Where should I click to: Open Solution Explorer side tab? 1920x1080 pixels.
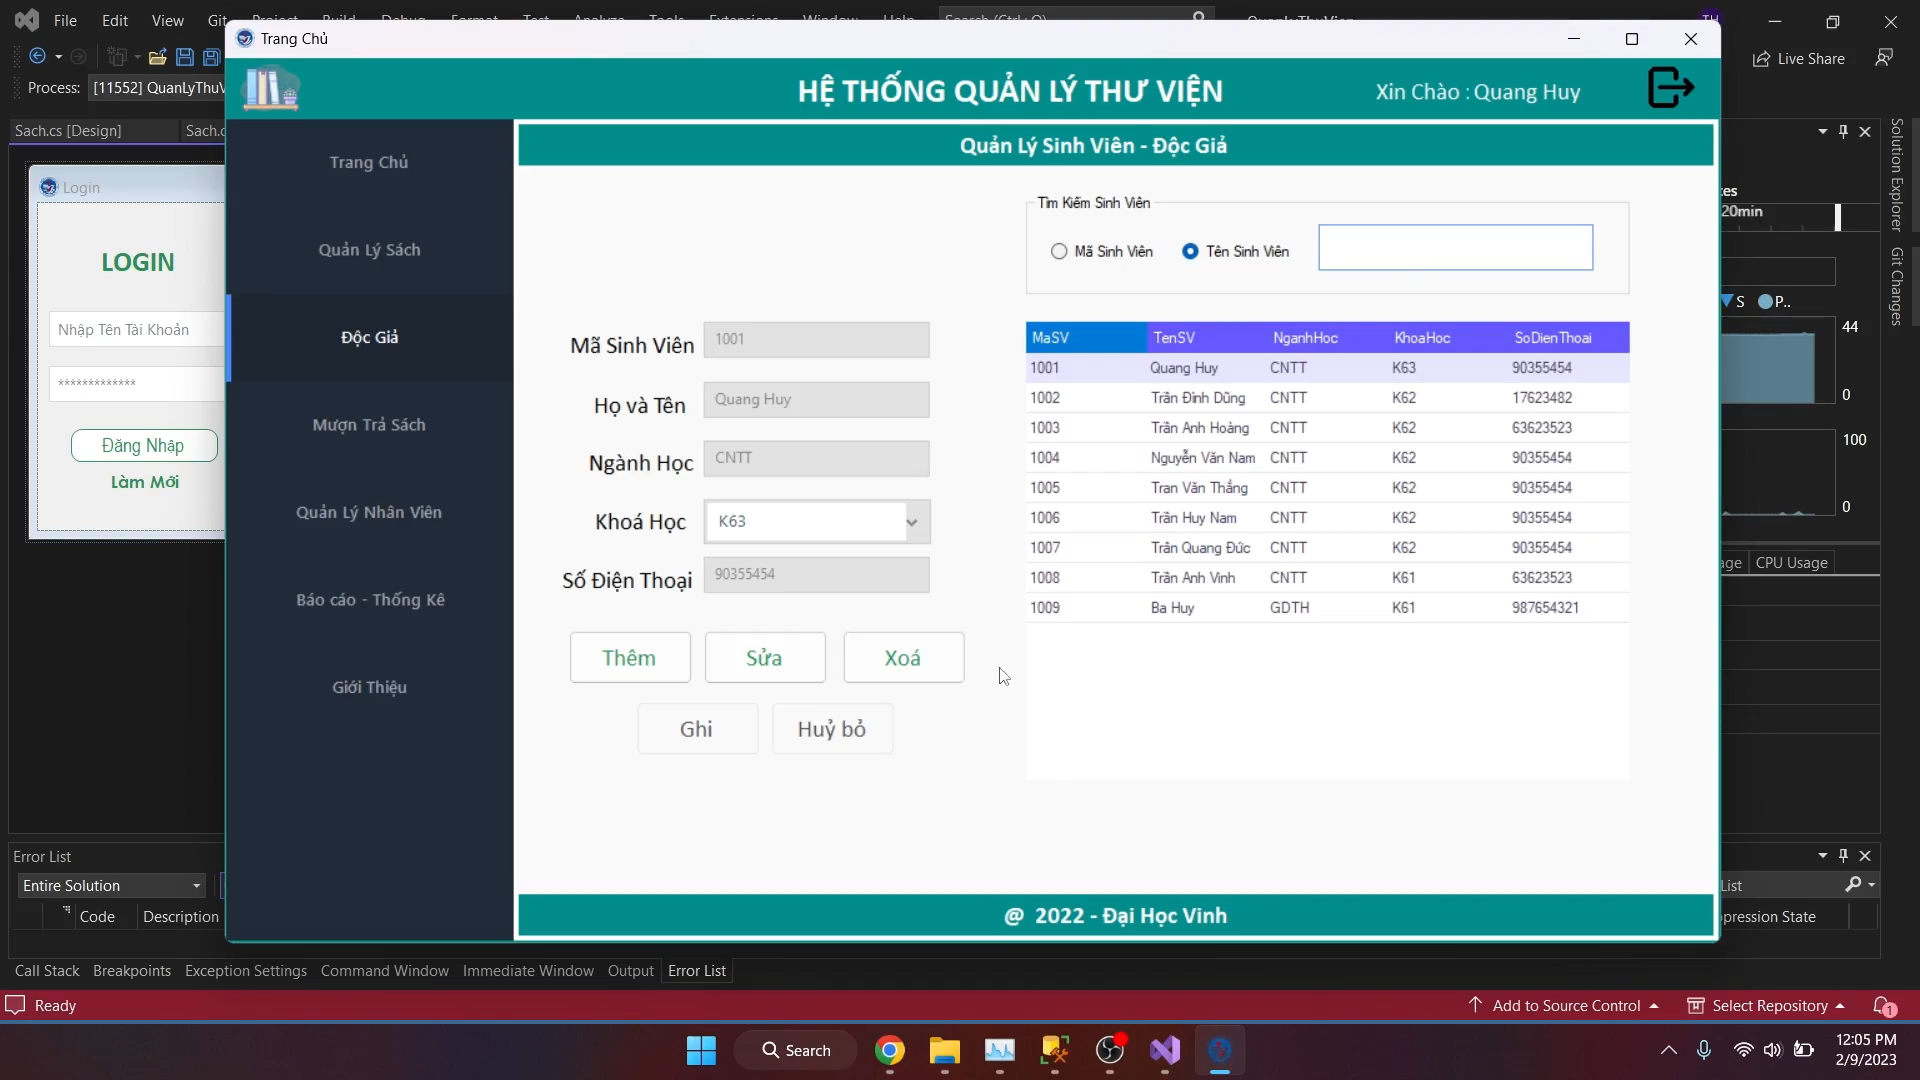tap(1896, 175)
